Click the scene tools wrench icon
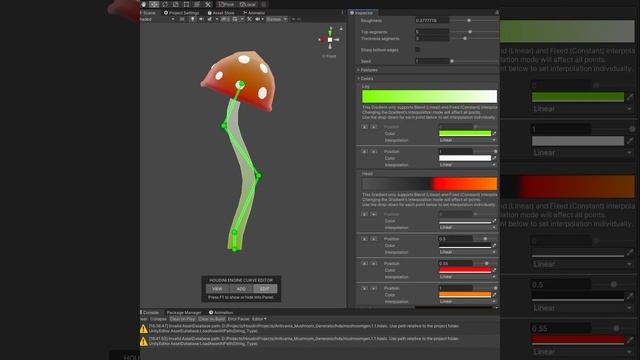 249,19
